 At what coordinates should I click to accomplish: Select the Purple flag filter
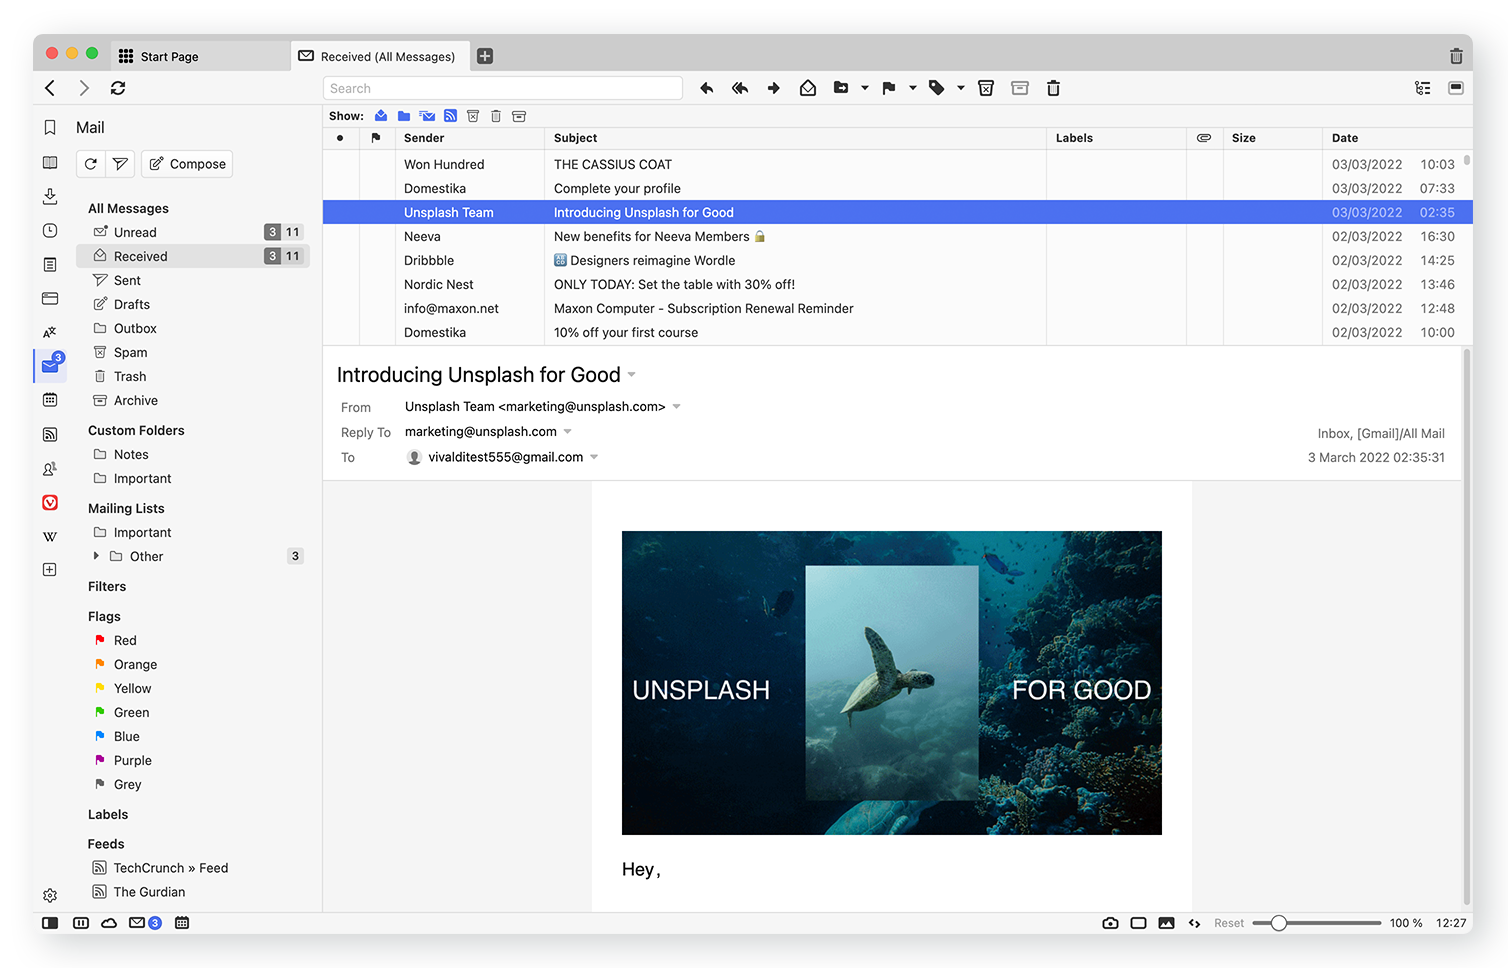[x=193, y=760]
